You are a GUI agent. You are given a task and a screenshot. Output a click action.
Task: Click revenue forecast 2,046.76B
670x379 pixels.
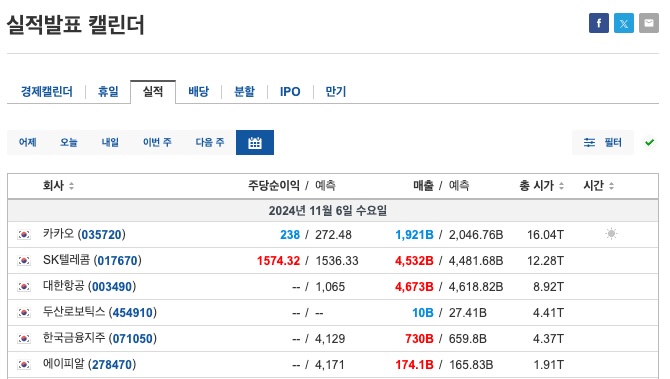[x=476, y=235]
